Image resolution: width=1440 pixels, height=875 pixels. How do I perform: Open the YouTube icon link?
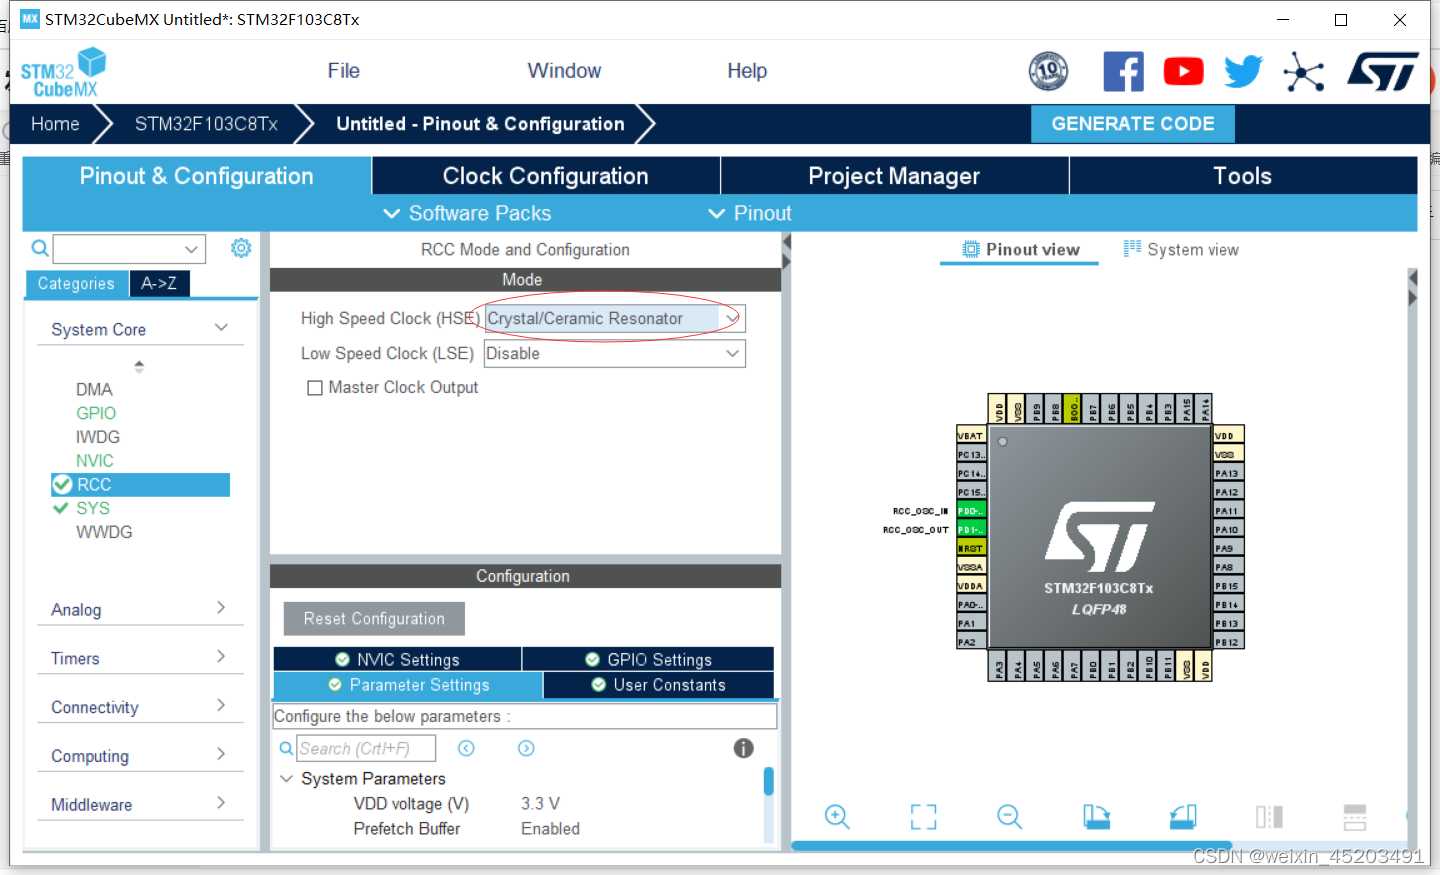(1183, 72)
